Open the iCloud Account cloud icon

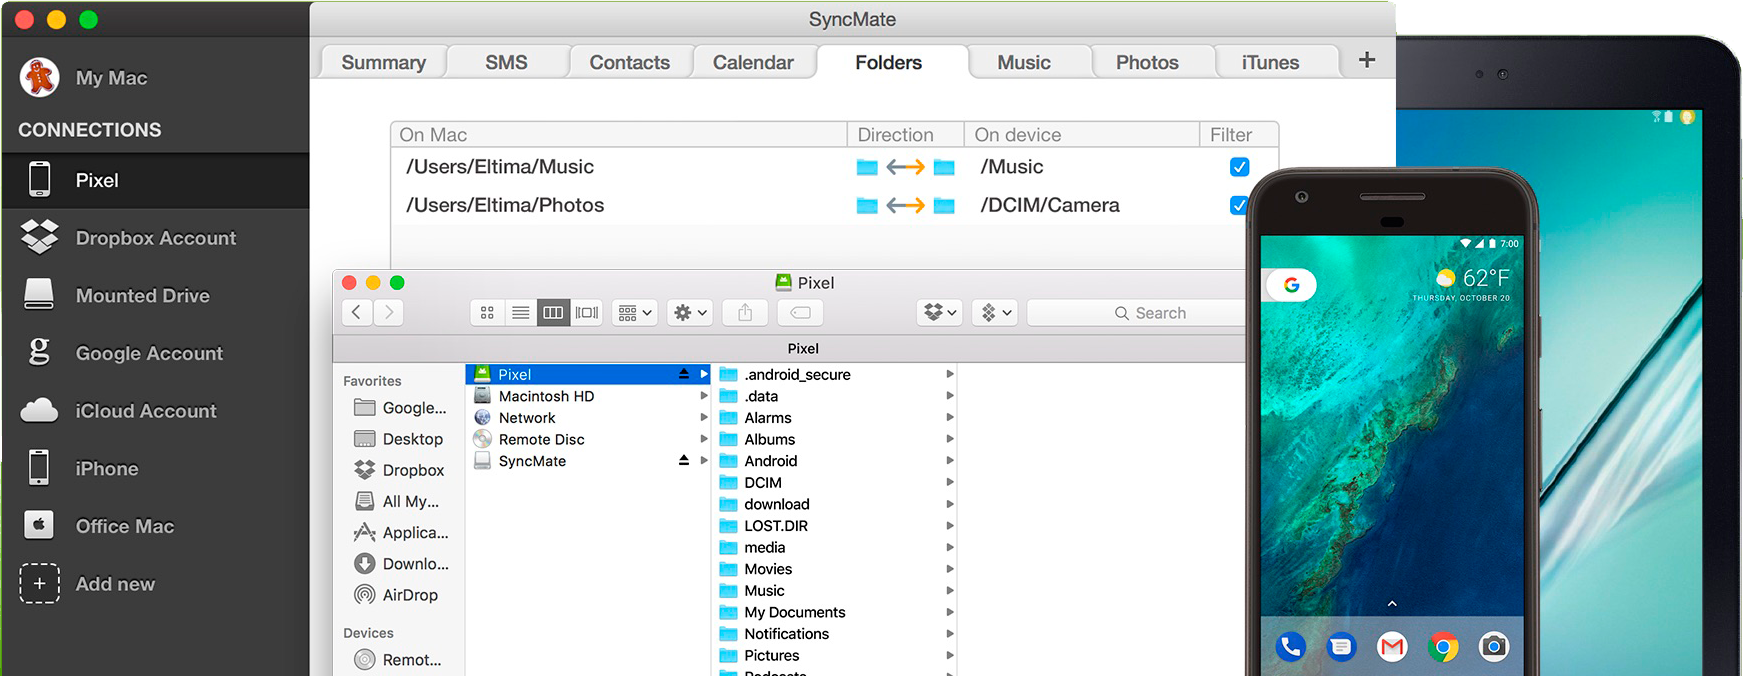(39, 410)
